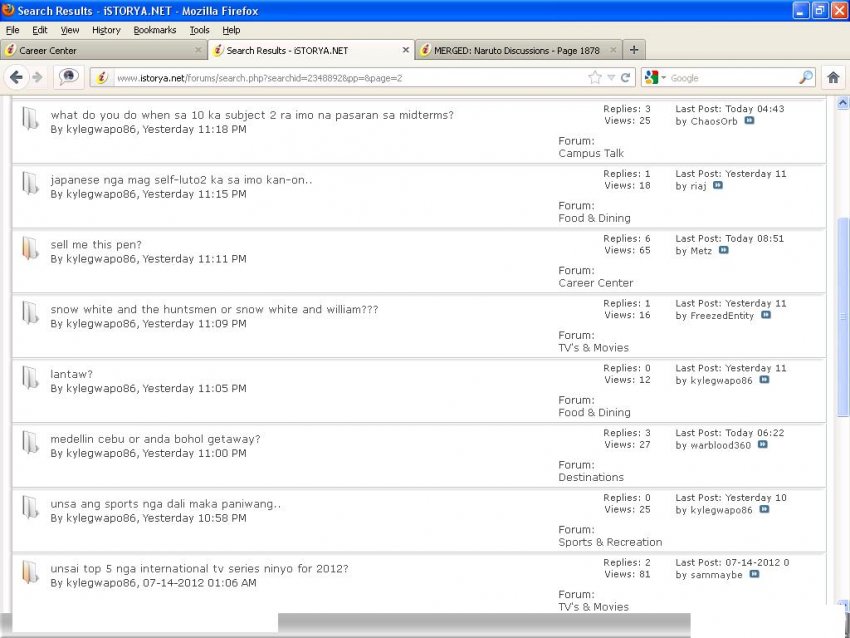Open the search engine dropdown by Google icon
This screenshot has width=850, height=638.
(x=656, y=77)
